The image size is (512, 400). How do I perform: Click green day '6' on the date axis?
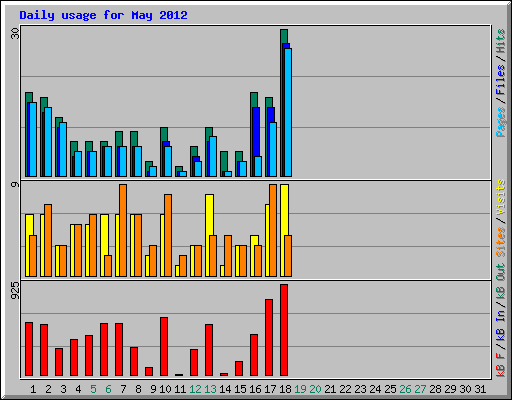(108, 389)
